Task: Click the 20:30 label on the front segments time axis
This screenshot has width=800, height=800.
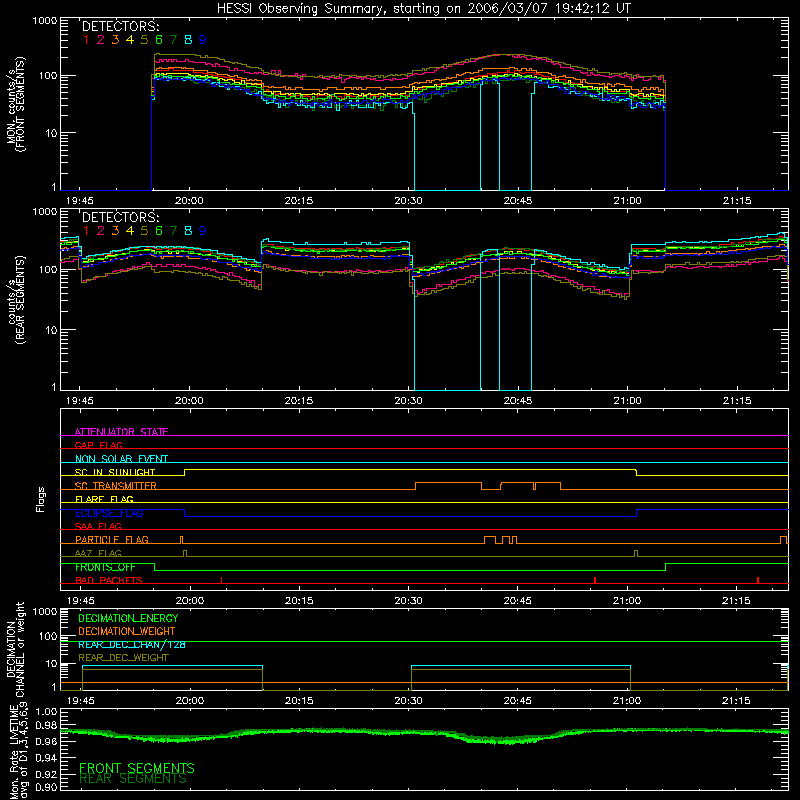Action: pyautogui.click(x=408, y=201)
